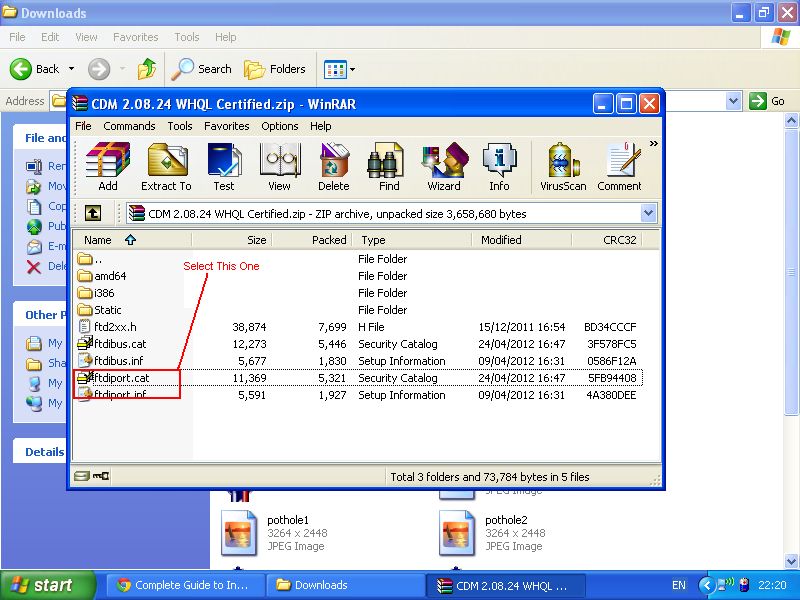The width and height of the screenshot is (800, 600).
Task: Click the Extract To toolbar icon
Action: pos(166,167)
